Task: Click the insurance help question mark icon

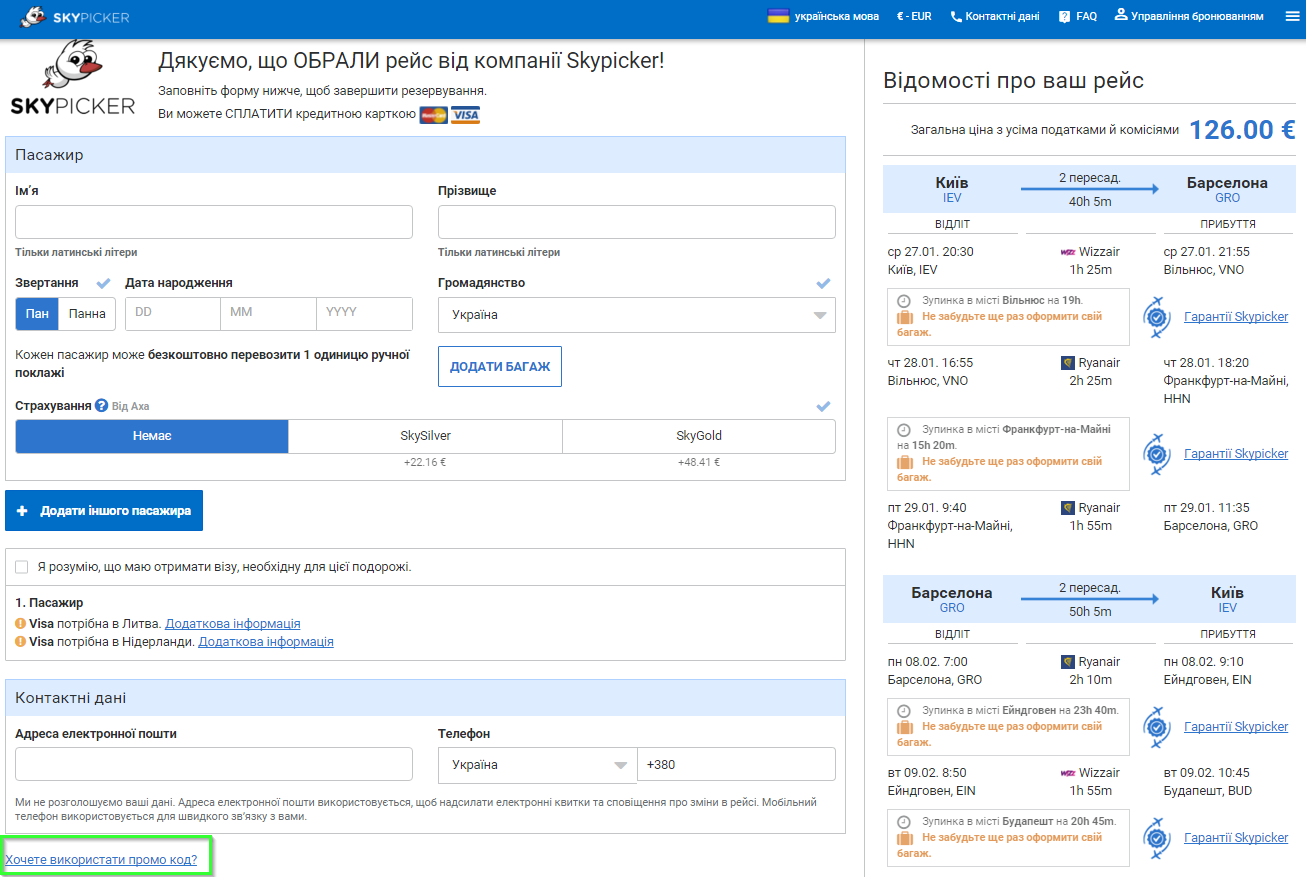Action: point(101,406)
